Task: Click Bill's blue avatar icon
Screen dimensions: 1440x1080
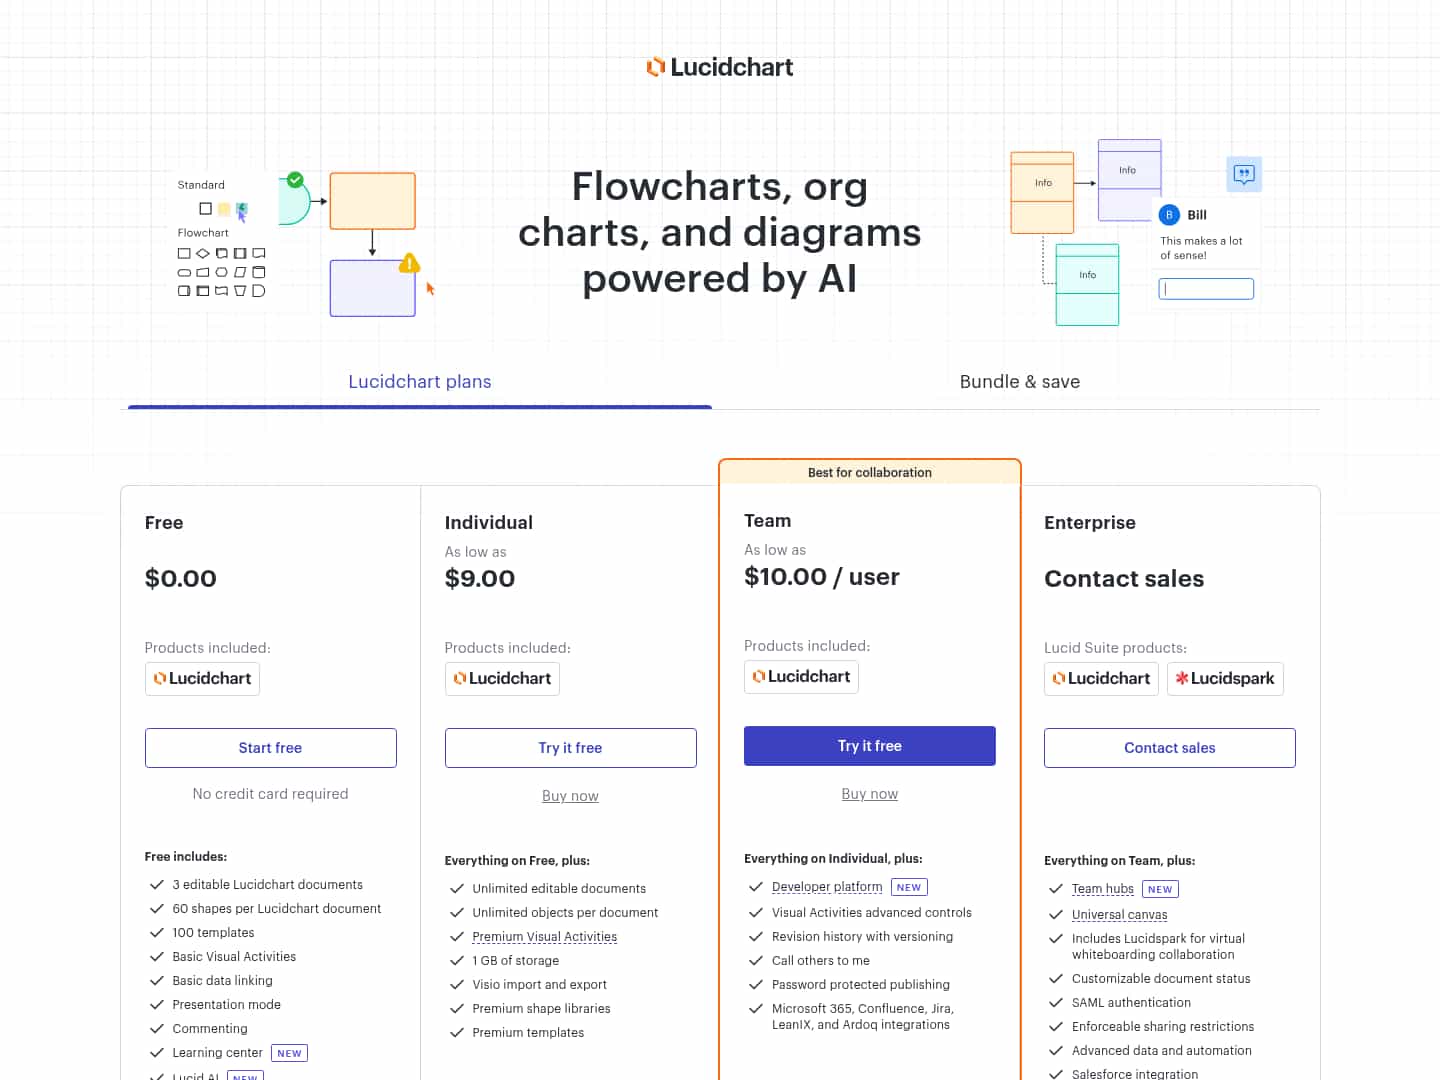Action: [x=1168, y=214]
